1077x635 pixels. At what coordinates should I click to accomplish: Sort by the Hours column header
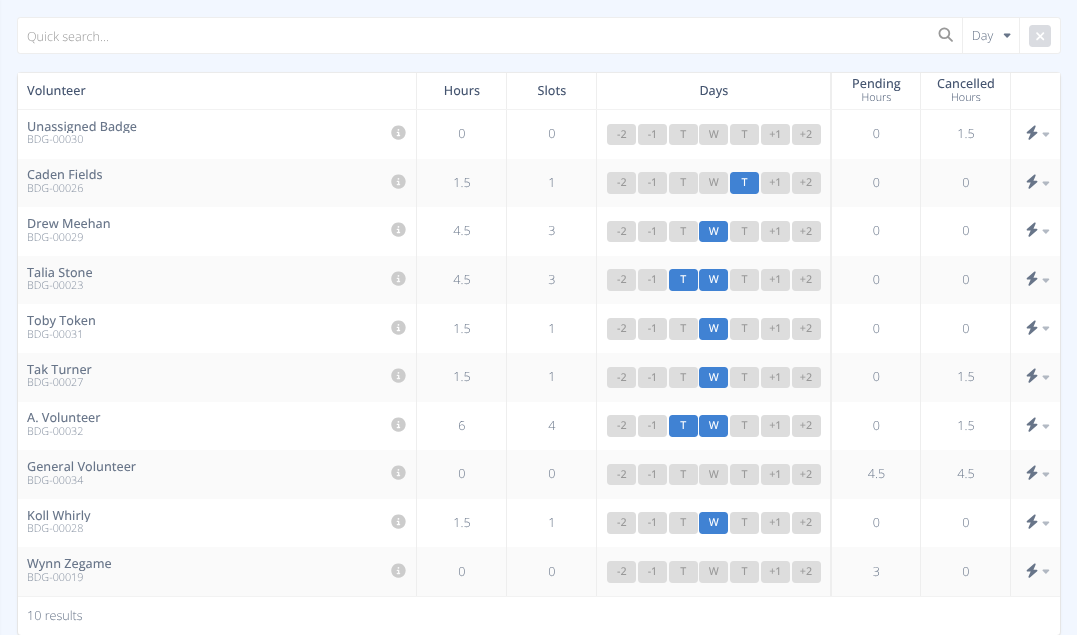click(461, 91)
